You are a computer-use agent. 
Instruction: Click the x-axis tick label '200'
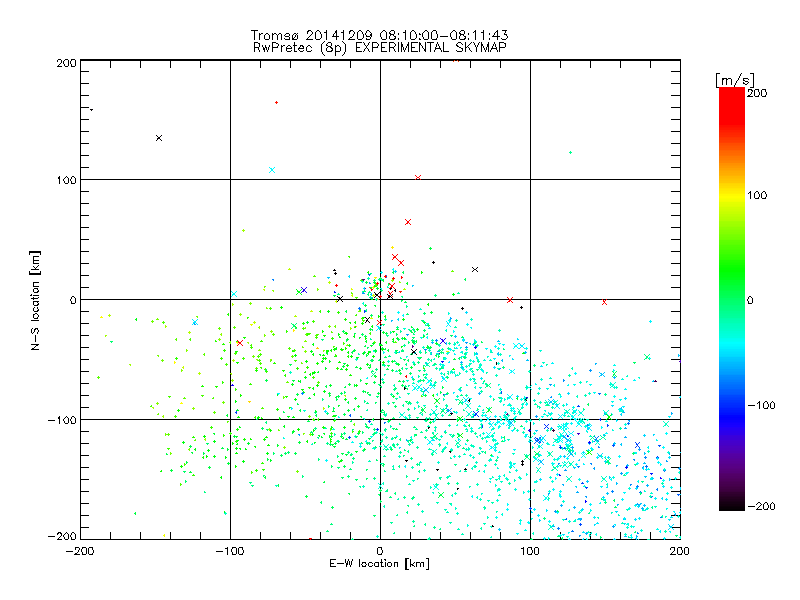coord(680,551)
